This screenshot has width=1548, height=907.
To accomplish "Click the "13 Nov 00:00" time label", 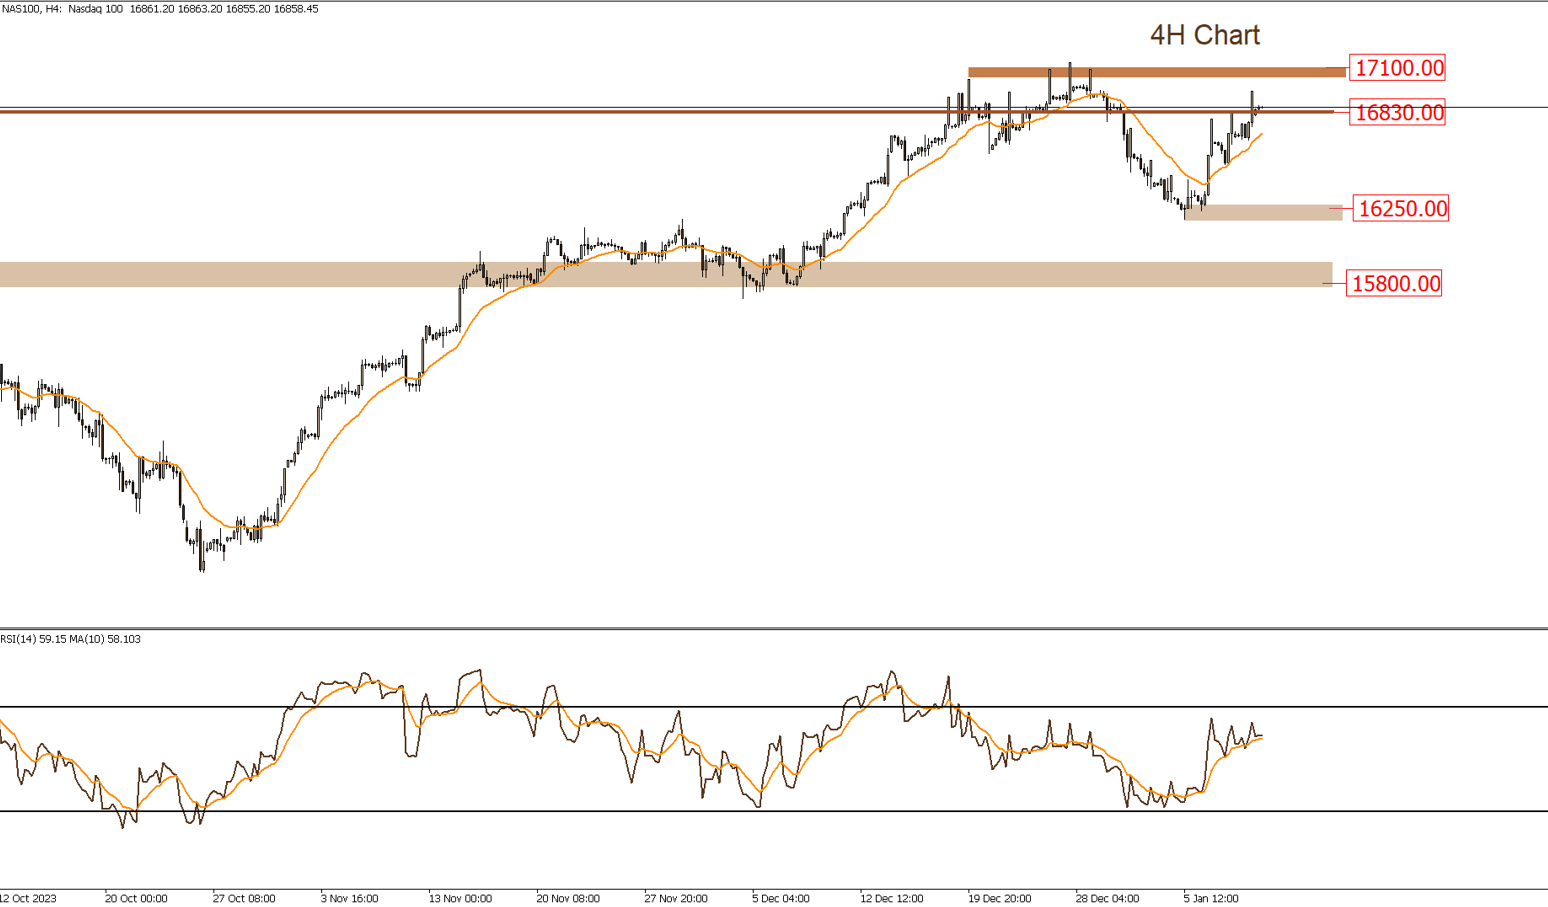I will coord(460,898).
